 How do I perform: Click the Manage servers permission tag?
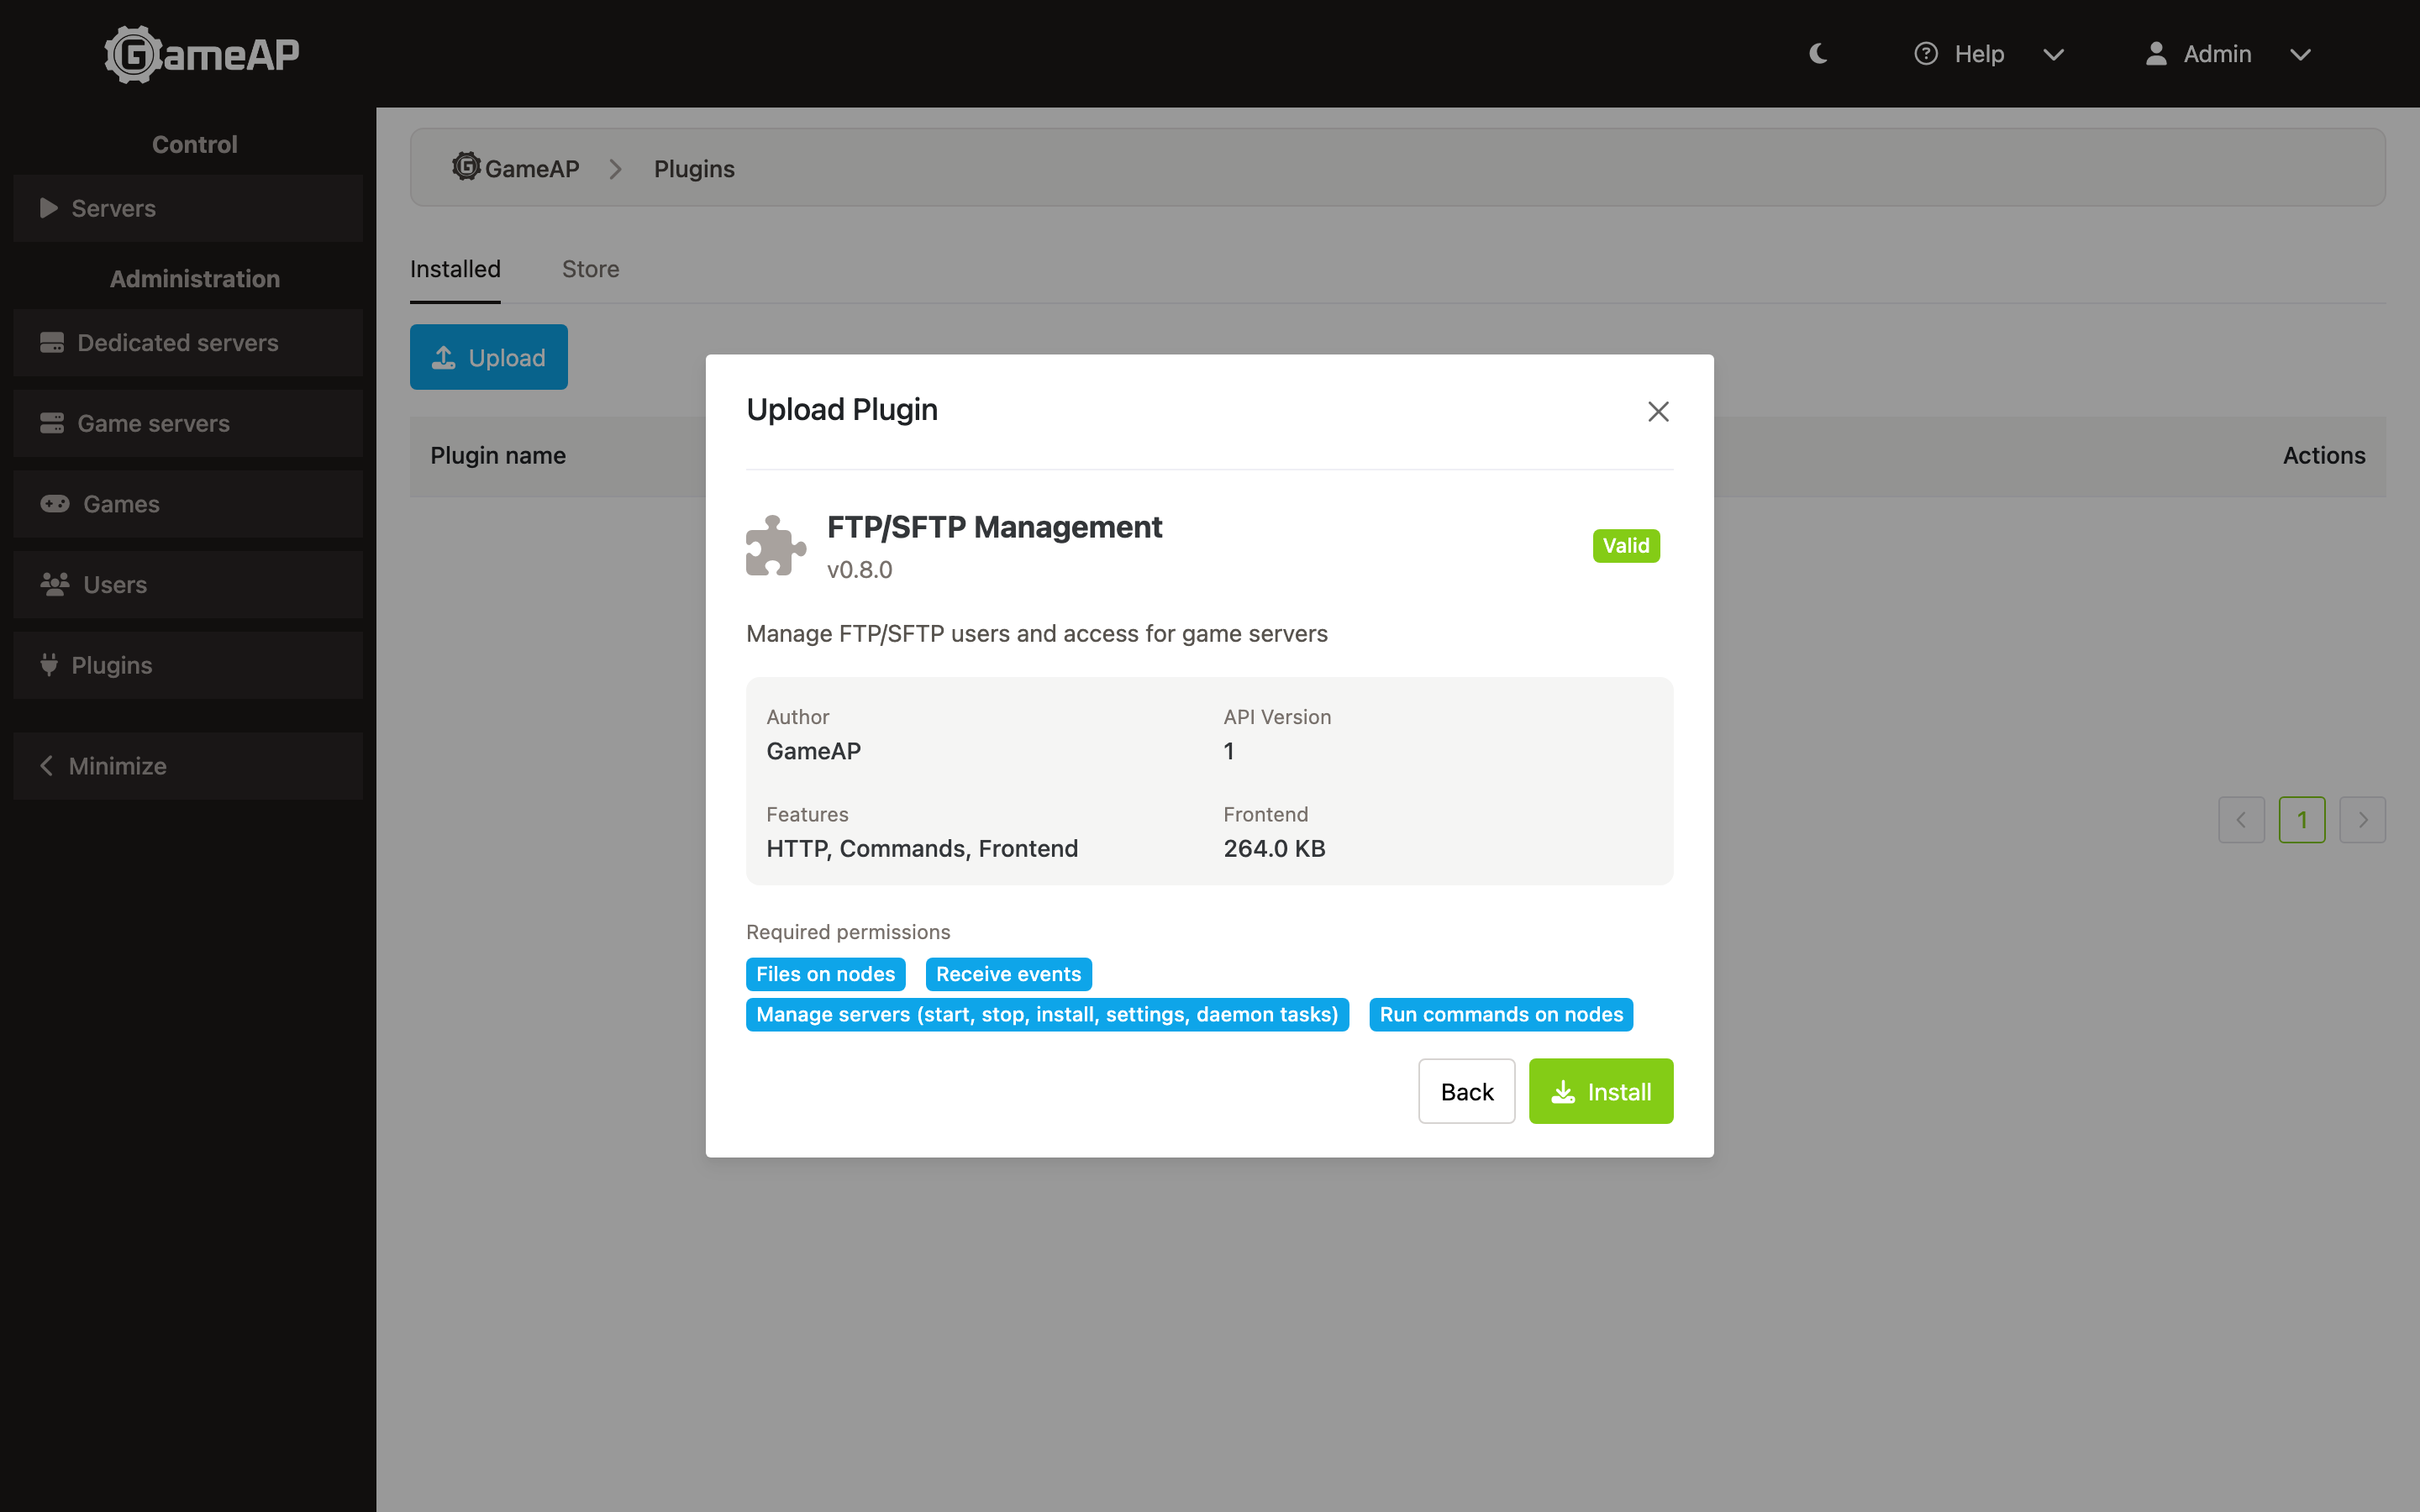pyautogui.click(x=1047, y=1014)
